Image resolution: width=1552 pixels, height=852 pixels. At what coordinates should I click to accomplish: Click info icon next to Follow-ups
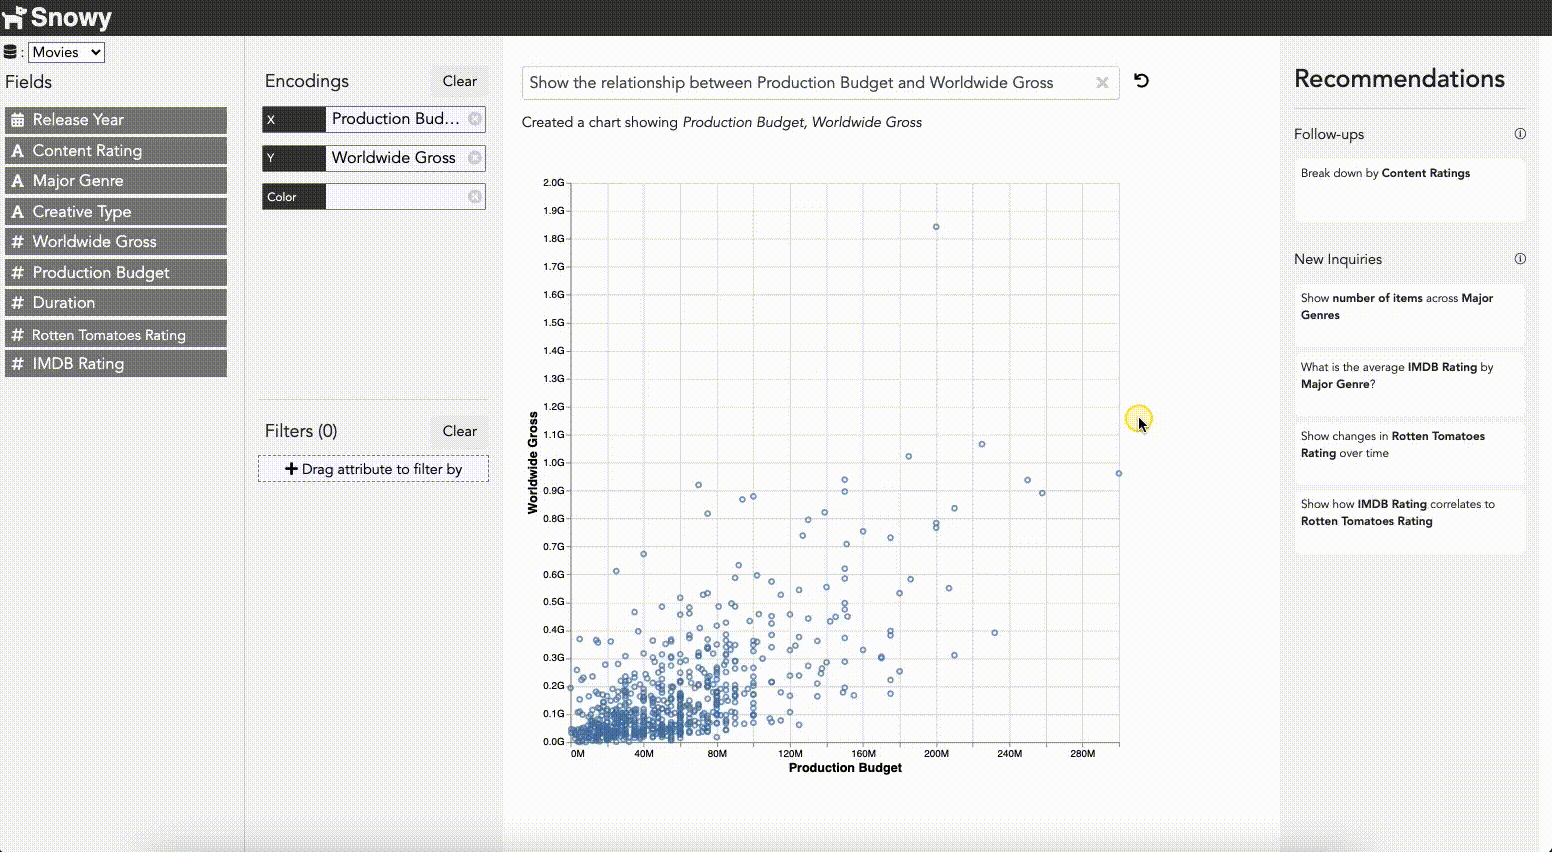click(1520, 134)
